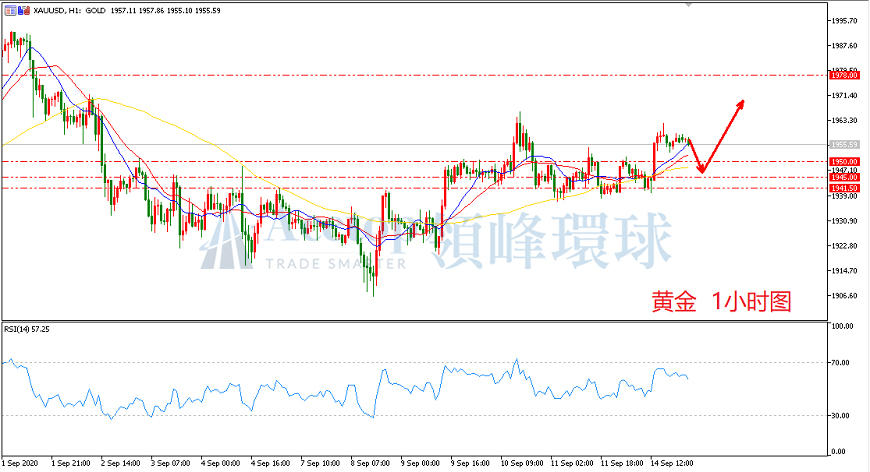Click the gray chart shift triangle marker
870x472 pixels.
coord(689,4)
